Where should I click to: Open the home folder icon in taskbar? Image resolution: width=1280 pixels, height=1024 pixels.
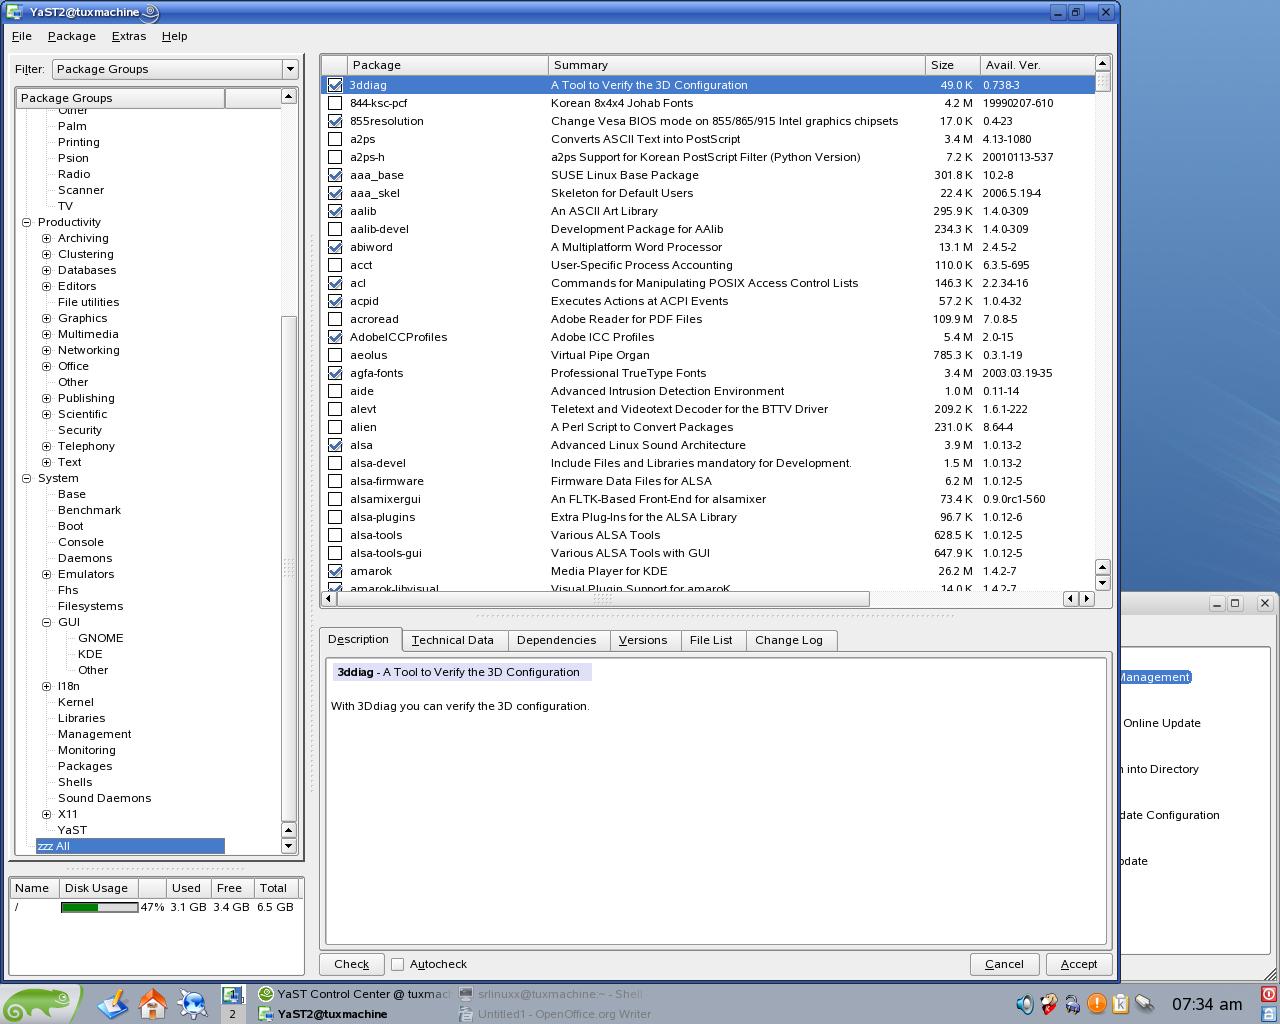153,1003
